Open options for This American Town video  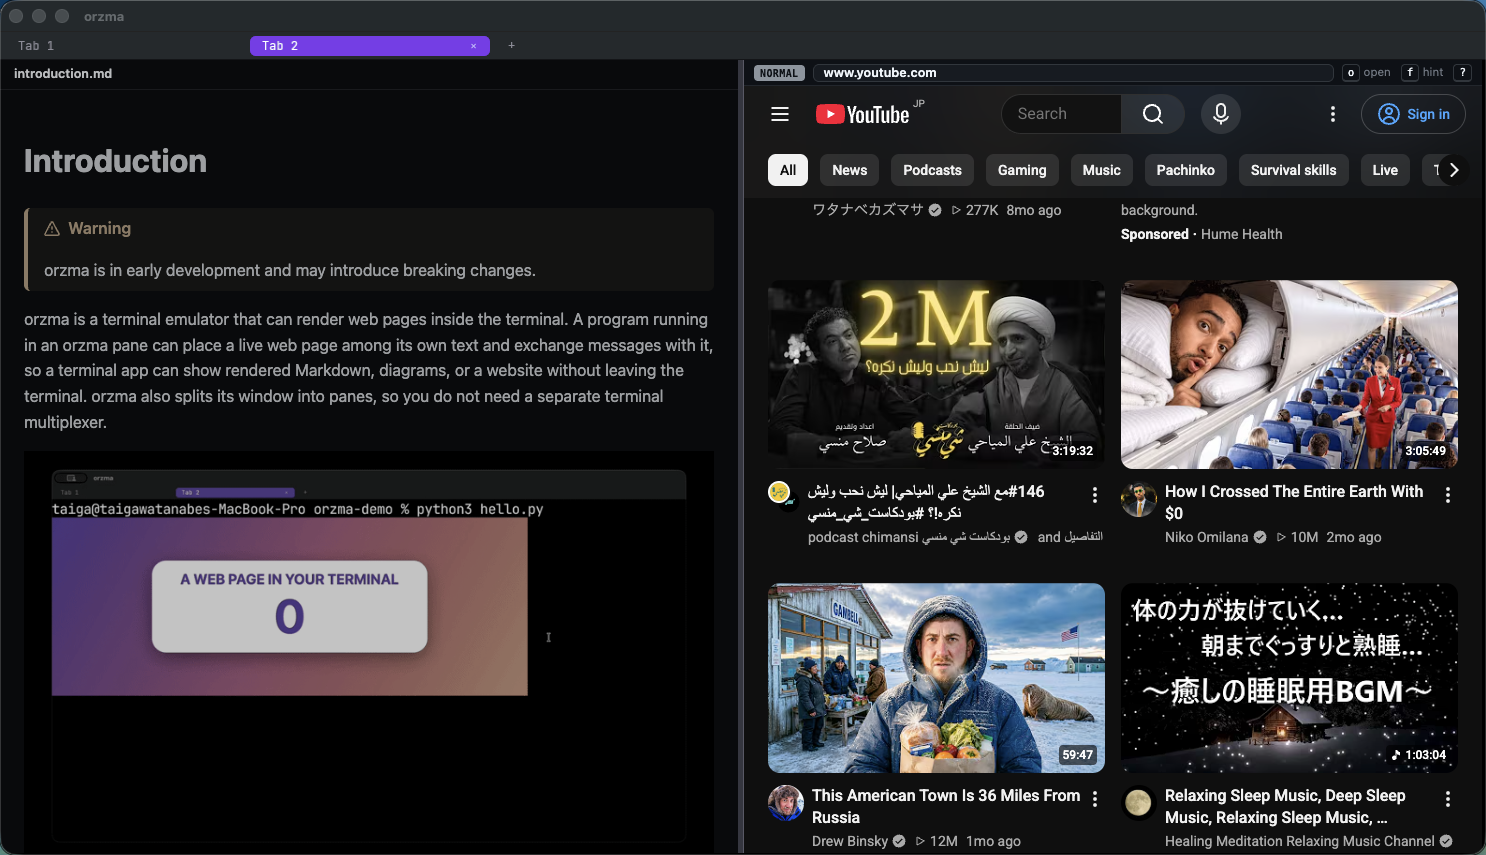[x=1095, y=799]
